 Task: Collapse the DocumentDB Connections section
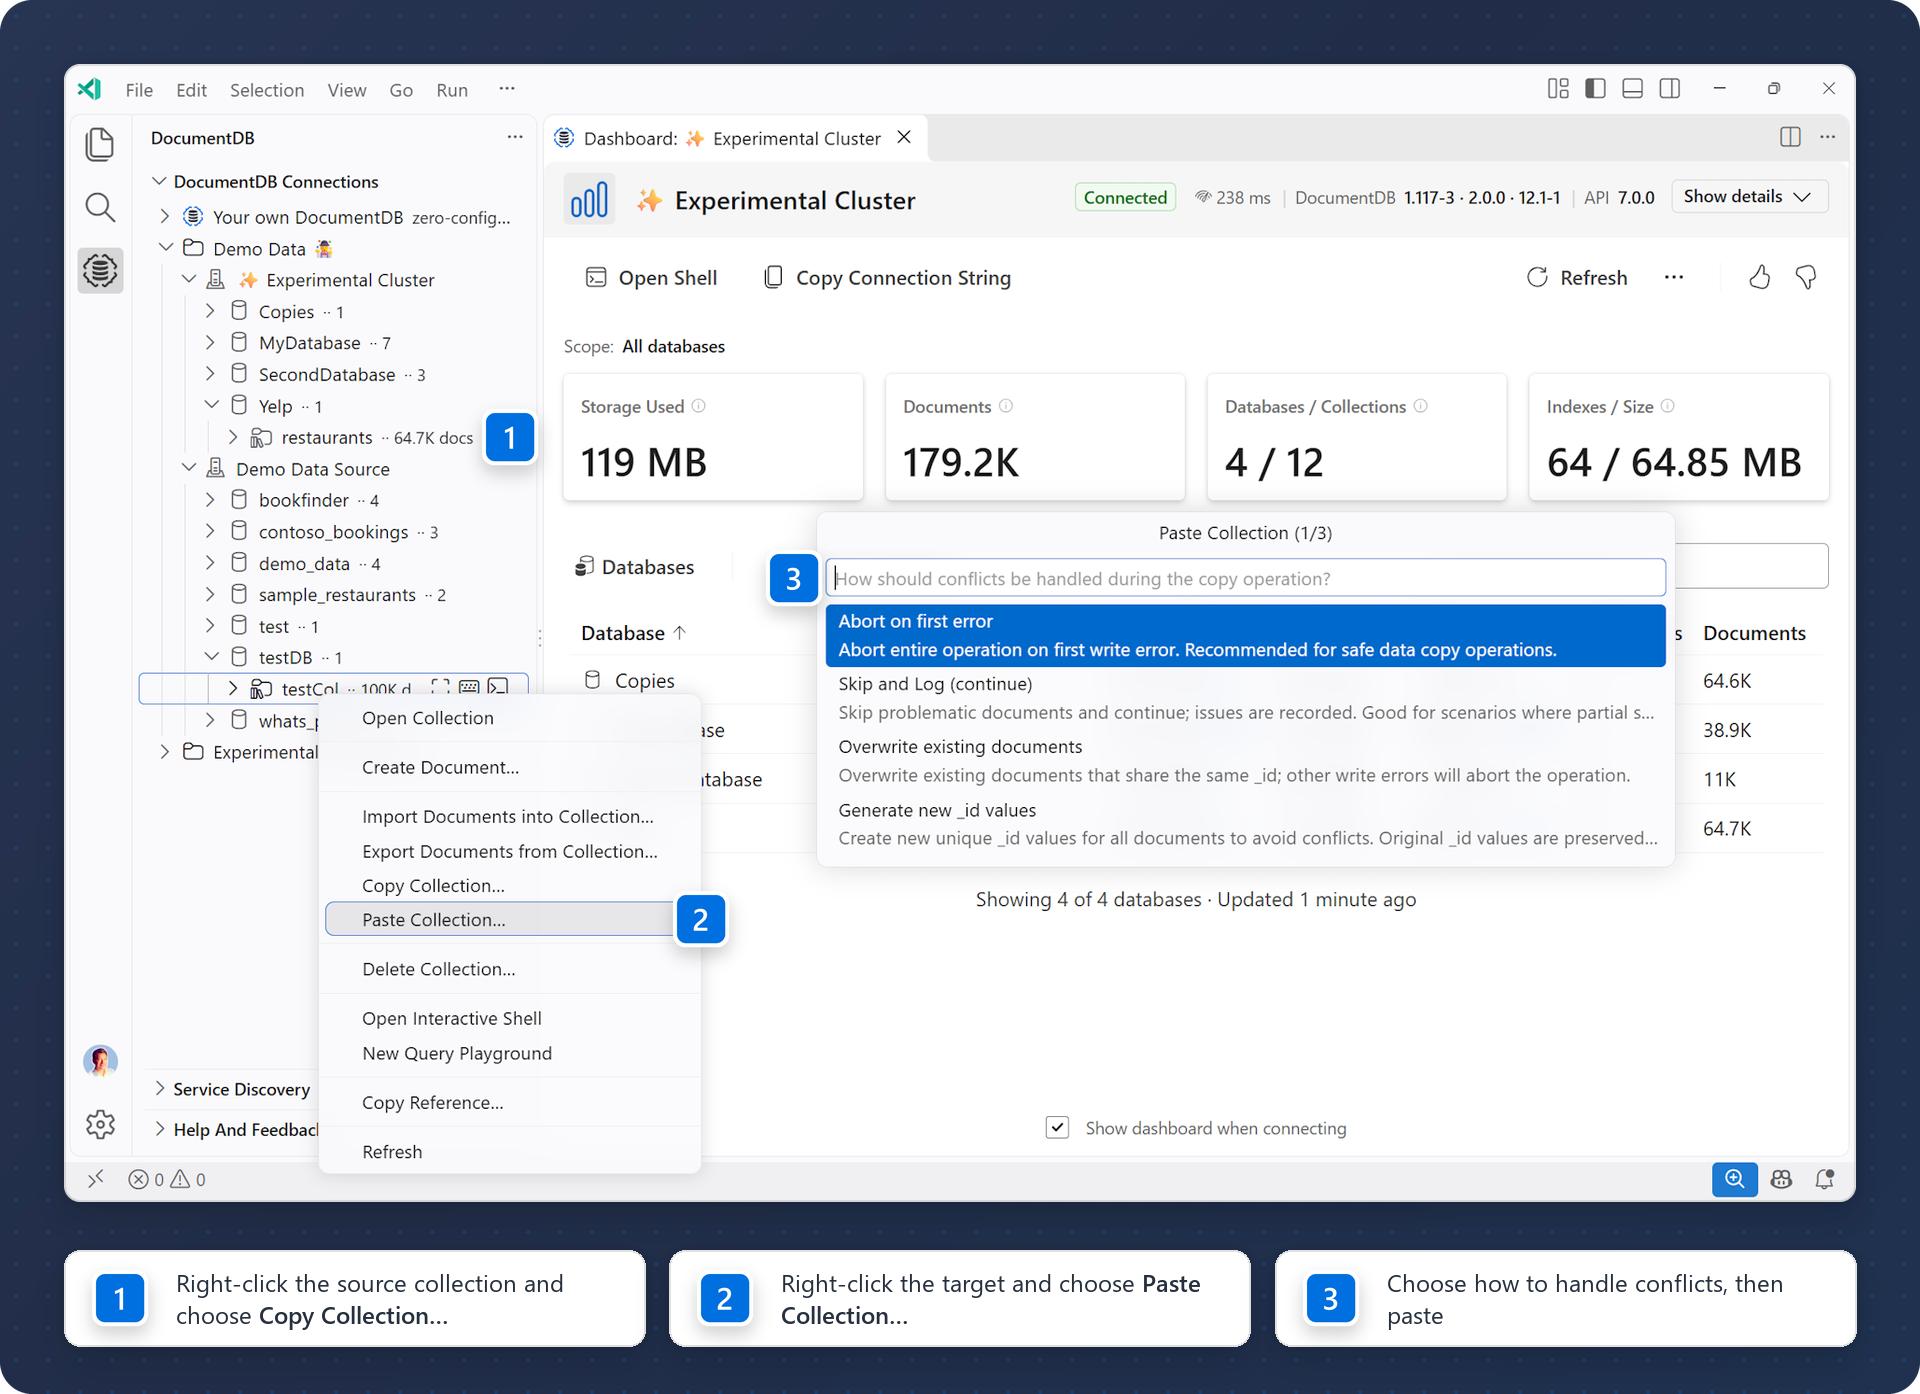pos(159,181)
